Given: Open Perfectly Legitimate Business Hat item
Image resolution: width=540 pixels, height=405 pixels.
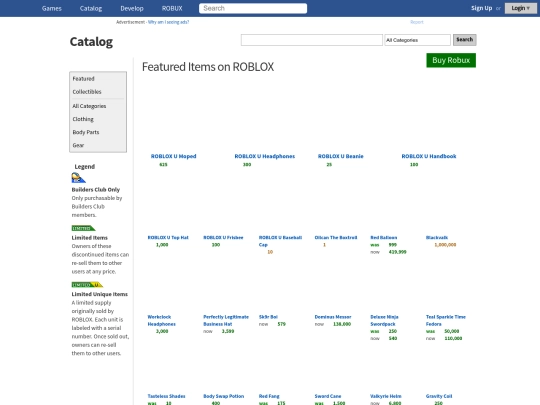Looking at the screenshot, I should (x=226, y=320).
